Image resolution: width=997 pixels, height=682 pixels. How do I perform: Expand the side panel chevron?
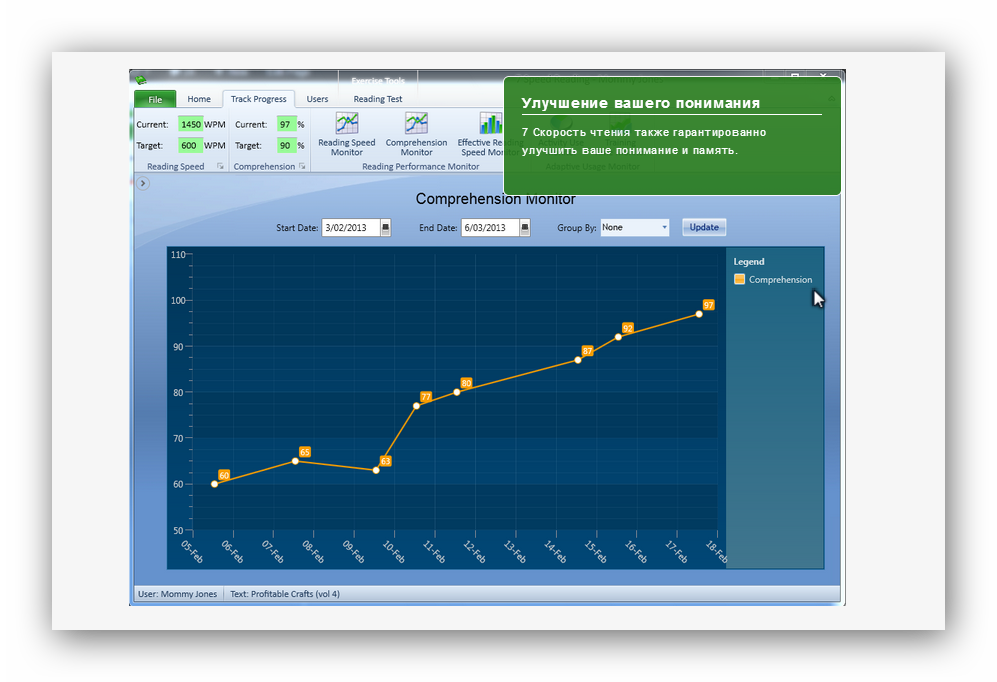(143, 183)
